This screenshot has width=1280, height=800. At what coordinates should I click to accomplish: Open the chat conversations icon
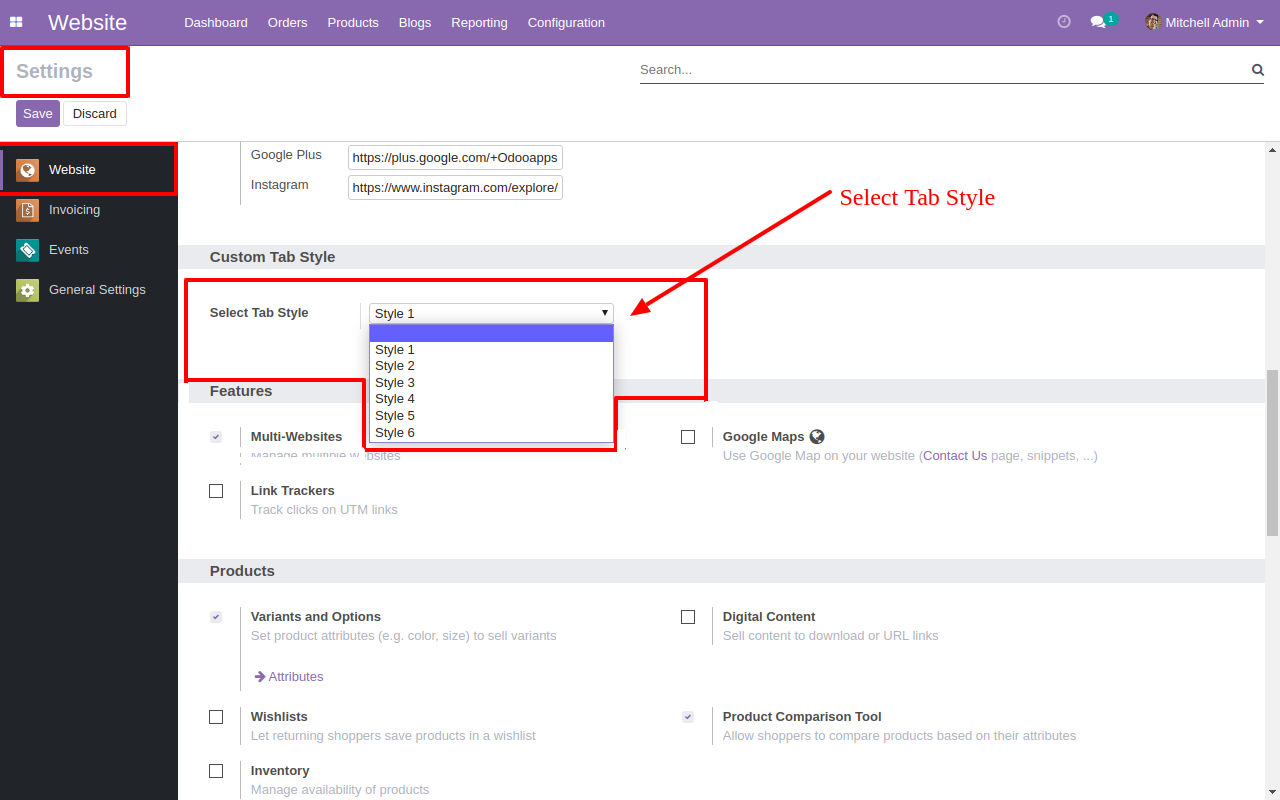pyautogui.click(x=1098, y=22)
